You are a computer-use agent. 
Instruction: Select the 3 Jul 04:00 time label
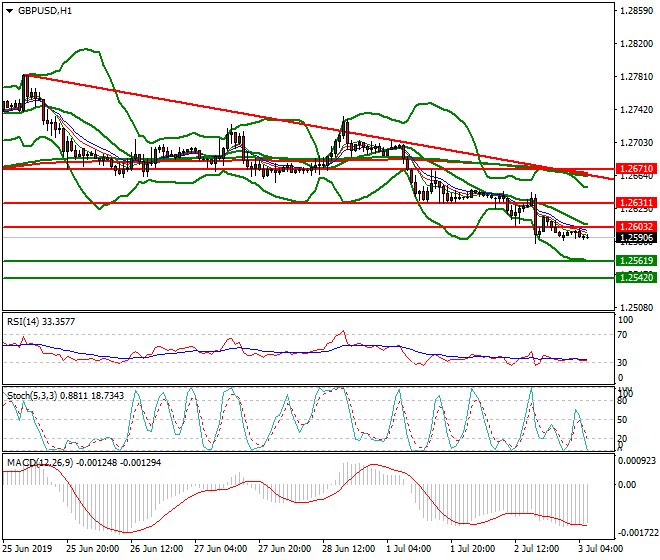(600, 549)
